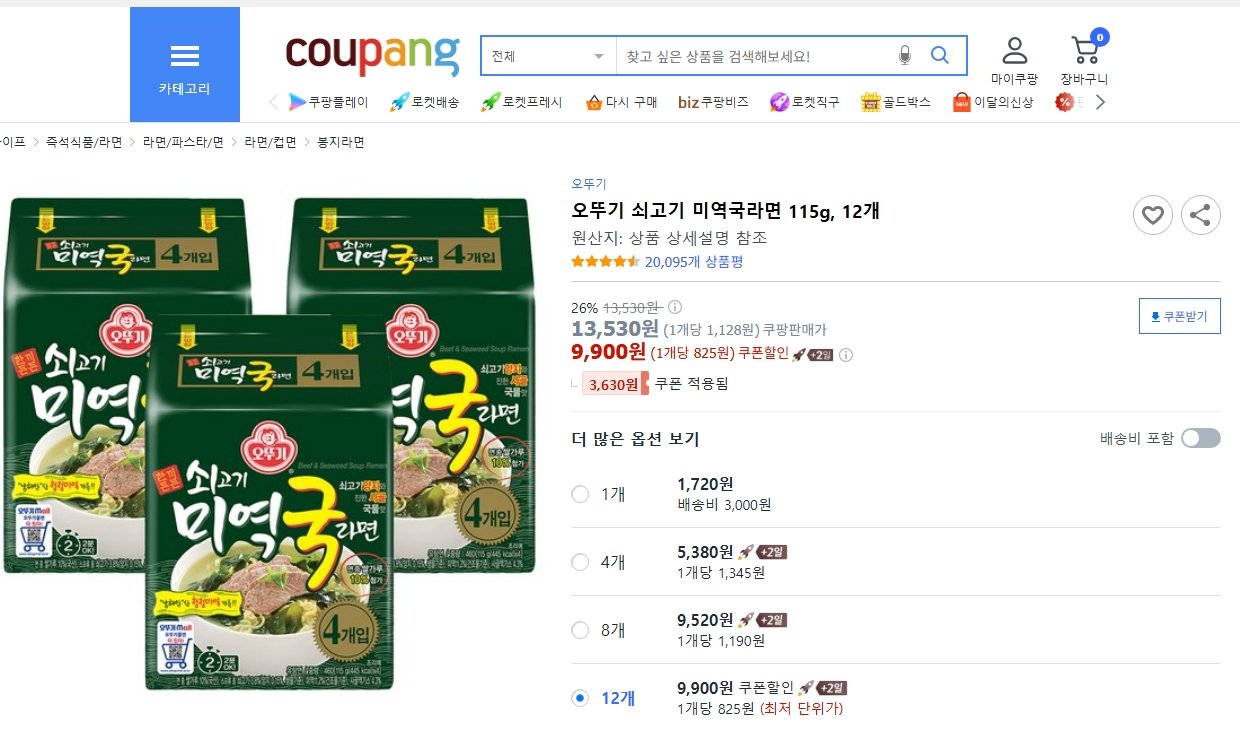Click the search magnifier icon
This screenshot has height=734, width=1240.
pos(940,56)
